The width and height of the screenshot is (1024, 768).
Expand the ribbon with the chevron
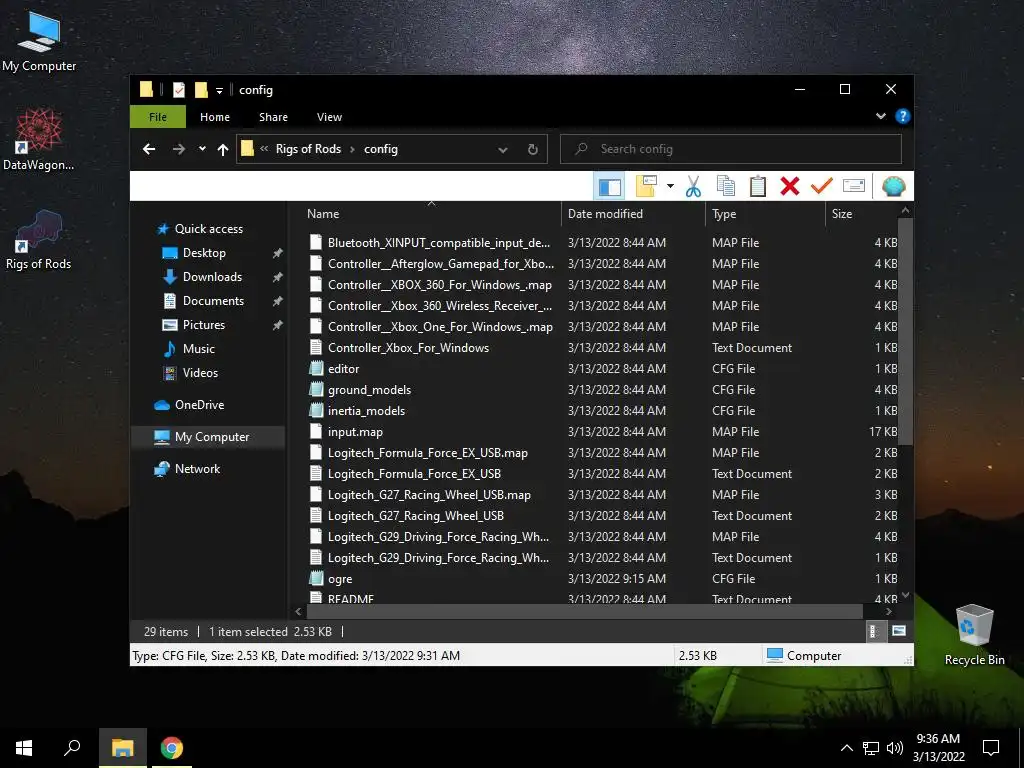click(880, 116)
